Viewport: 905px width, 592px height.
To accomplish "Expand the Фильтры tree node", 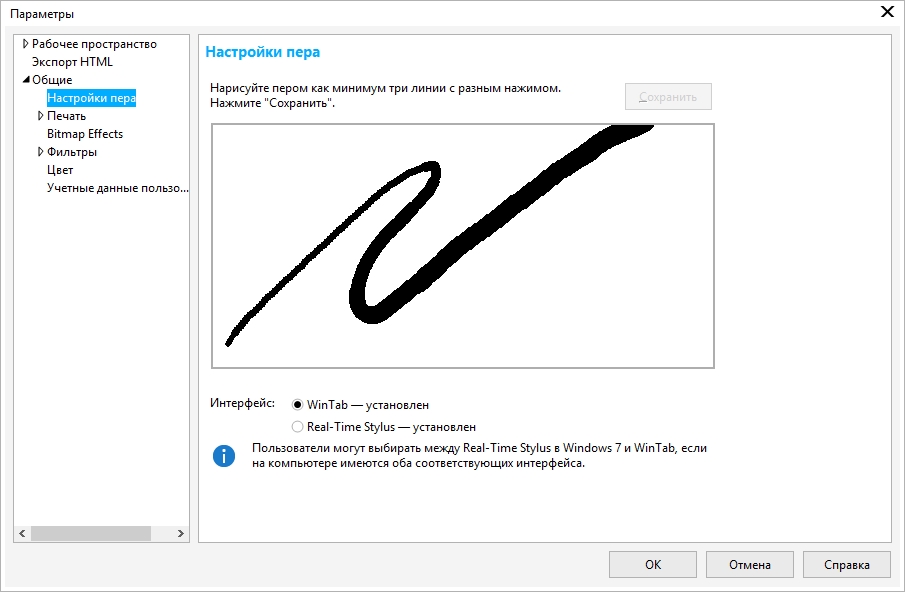I will coord(40,152).
